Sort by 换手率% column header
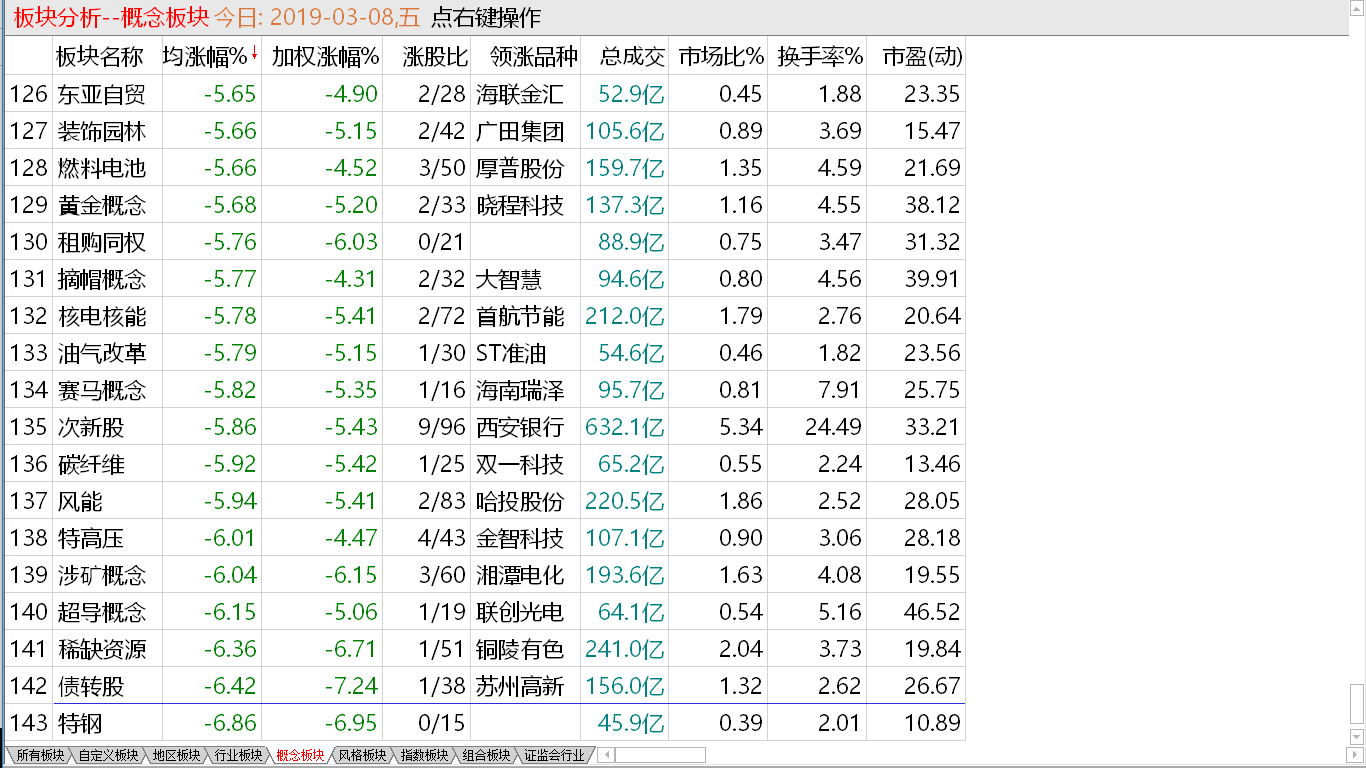The height and width of the screenshot is (768, 1366). click(x=820, y=57)
